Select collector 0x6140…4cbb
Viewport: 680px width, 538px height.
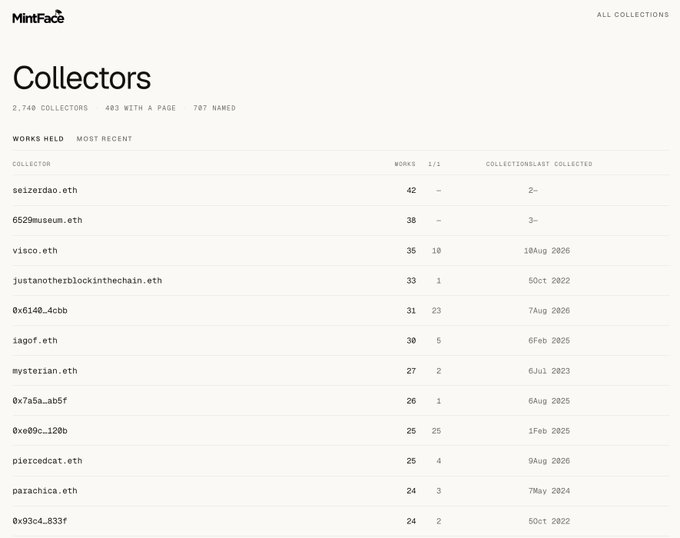click(40, 310)
